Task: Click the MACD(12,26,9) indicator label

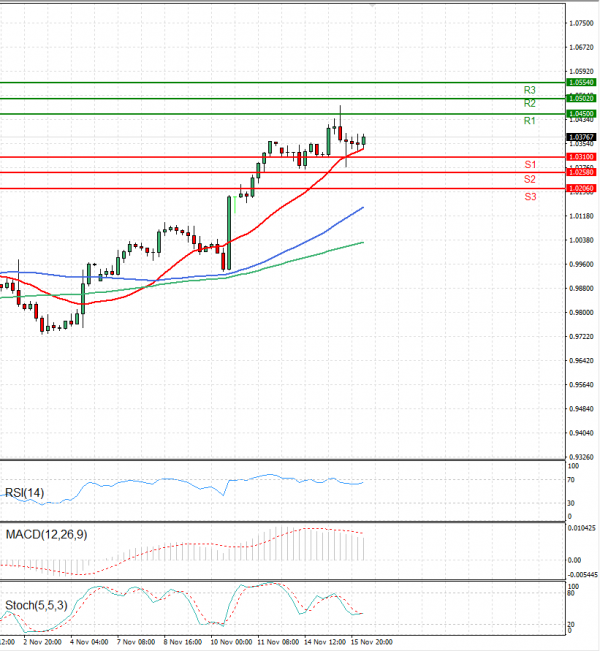Action: click(x=47, y=534)
